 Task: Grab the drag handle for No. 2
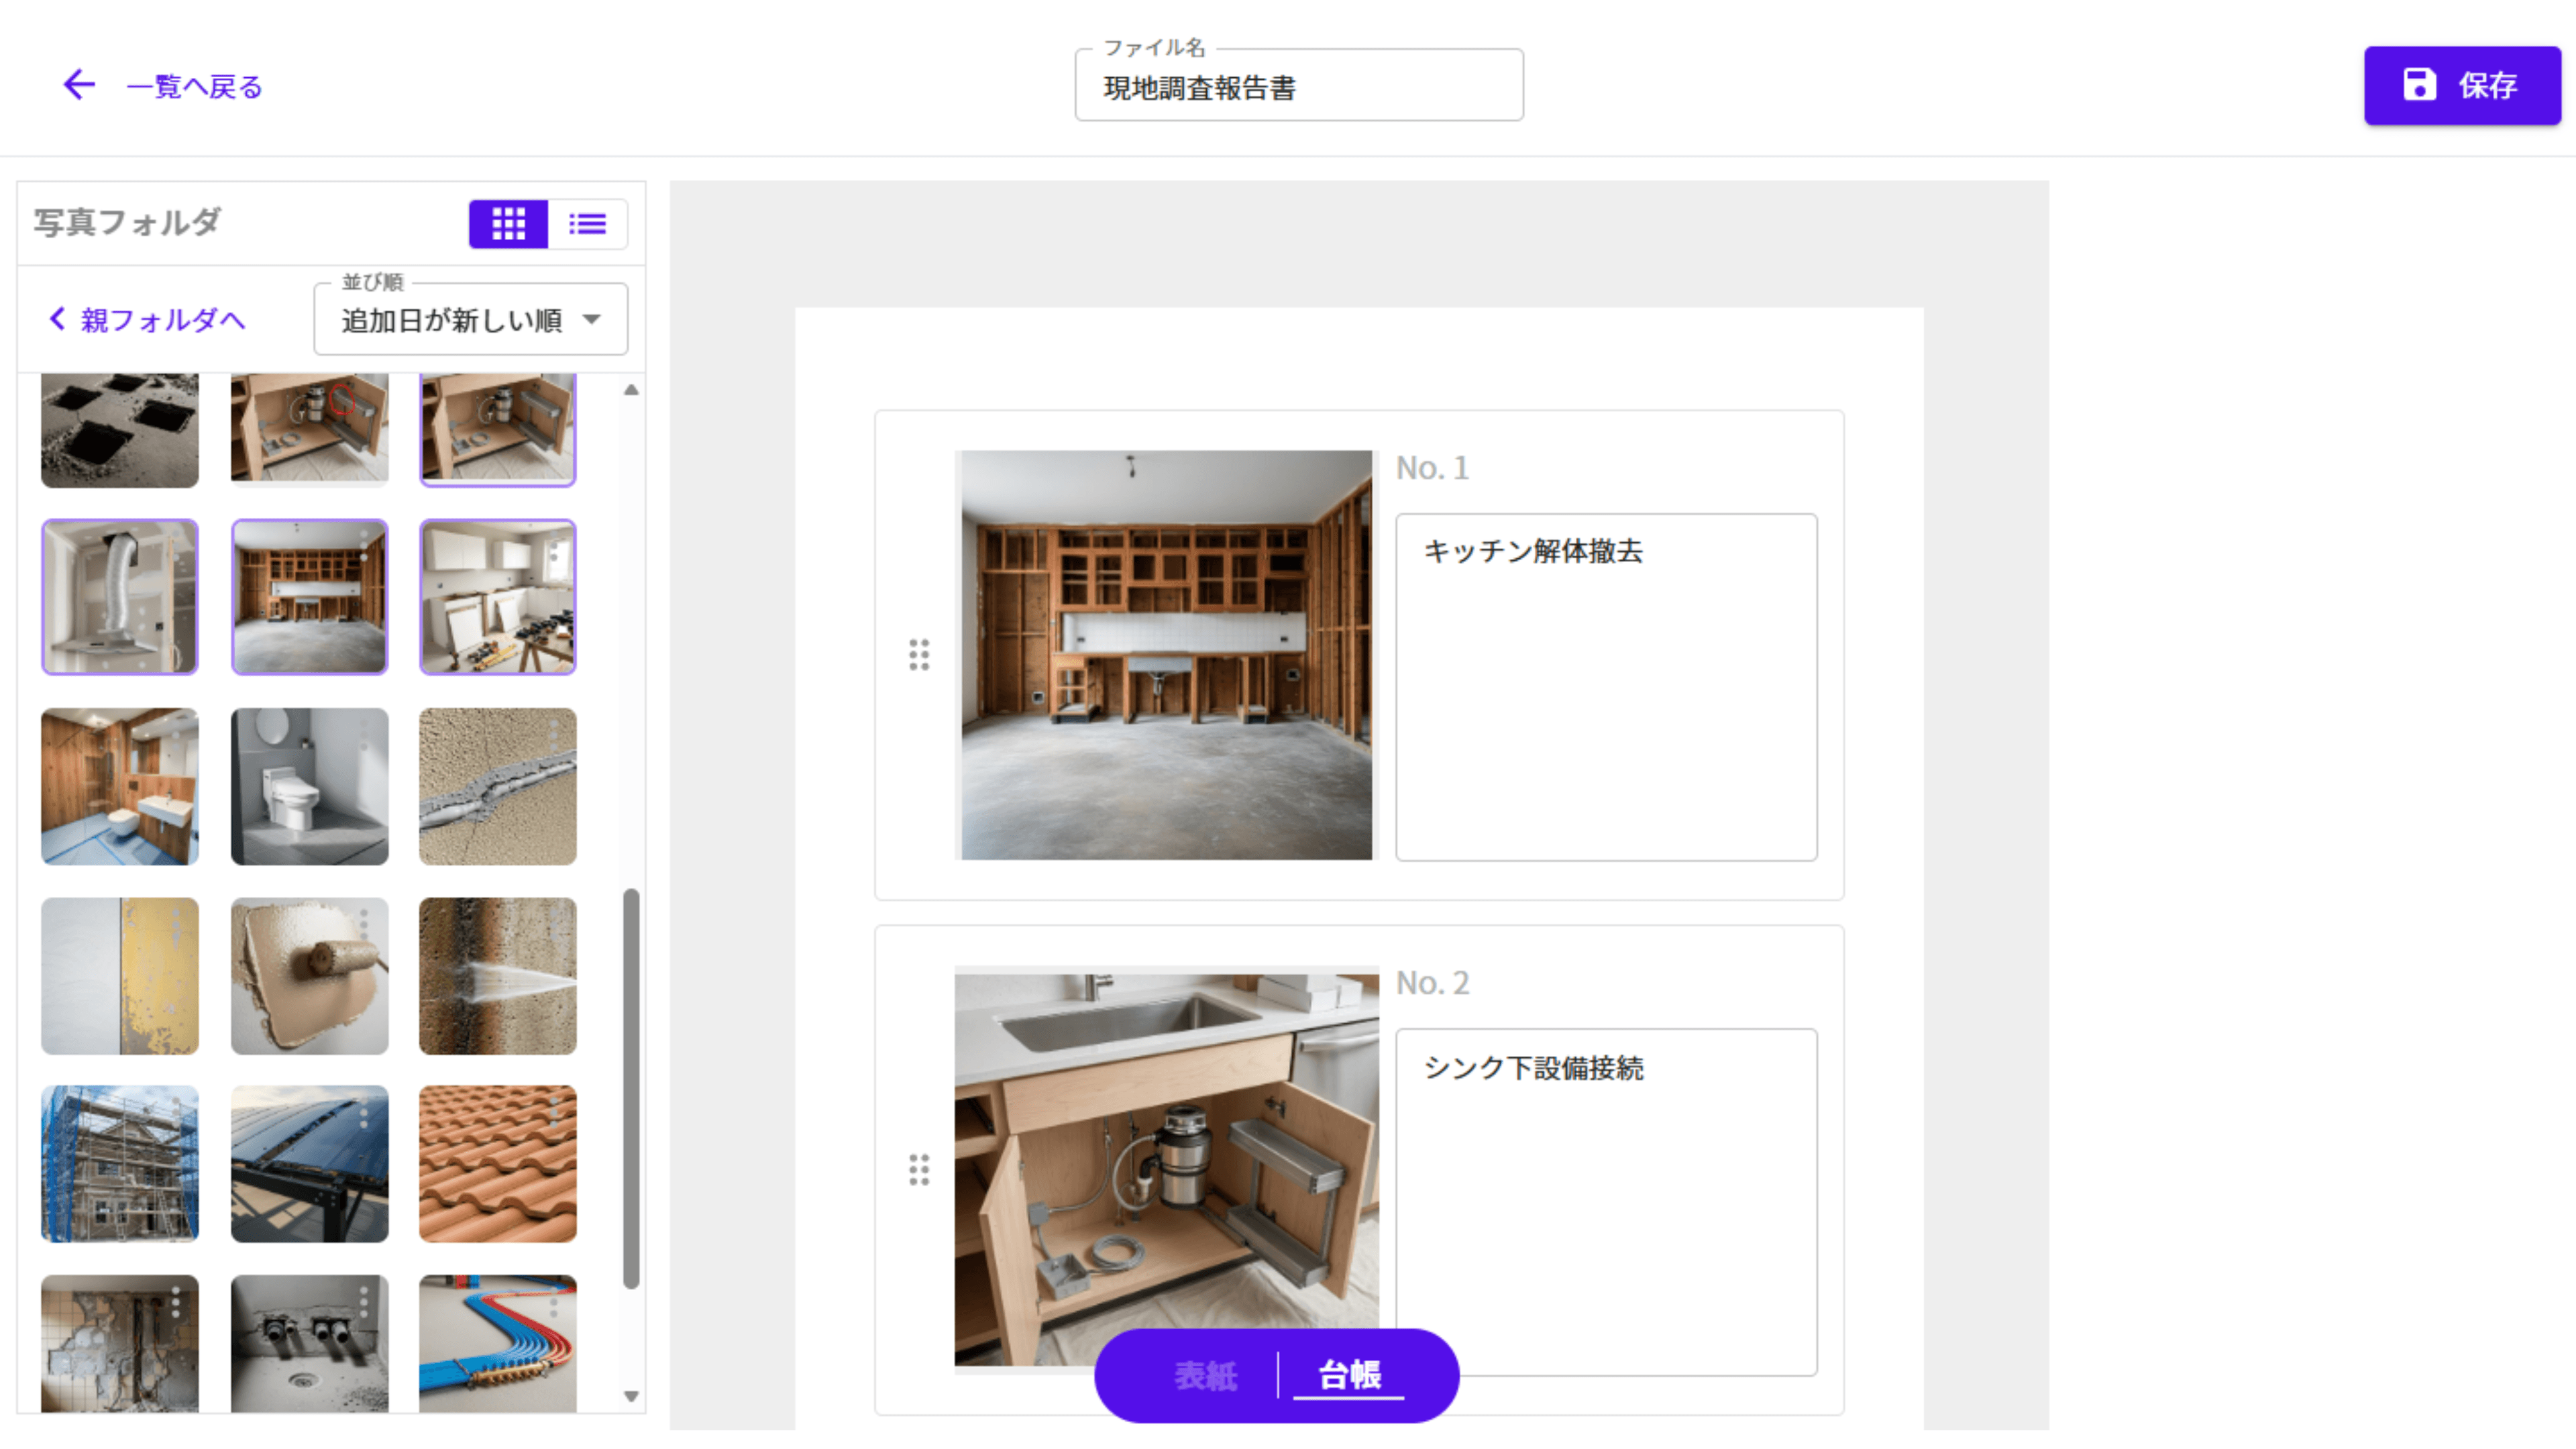919,1170
